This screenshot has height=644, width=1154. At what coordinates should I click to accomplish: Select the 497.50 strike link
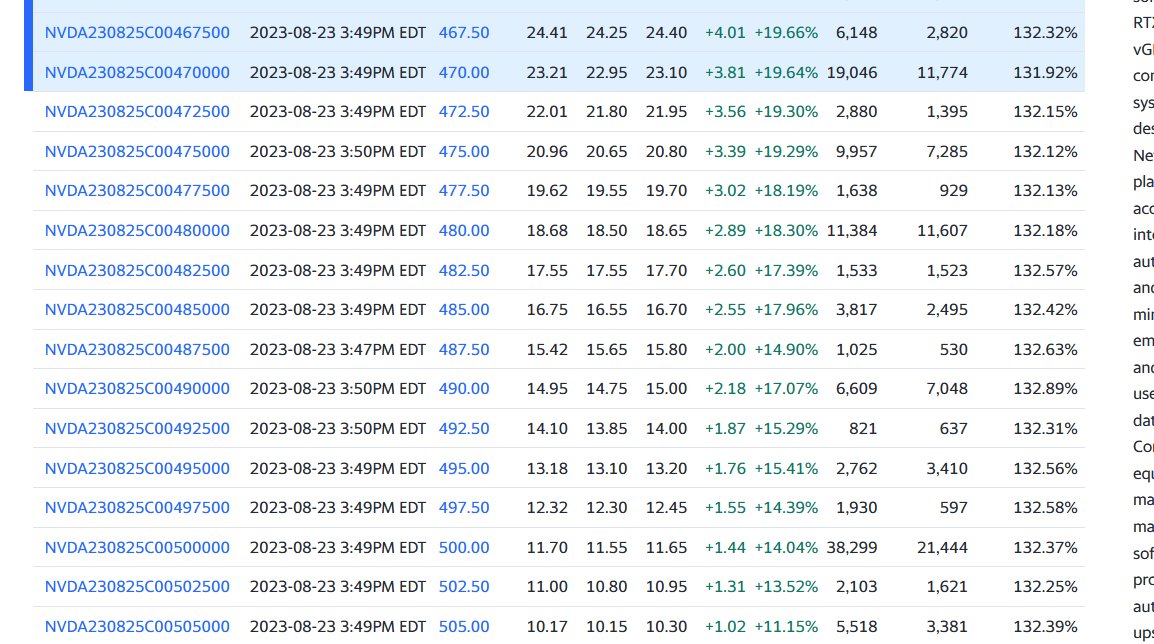[x=464, y=508]
